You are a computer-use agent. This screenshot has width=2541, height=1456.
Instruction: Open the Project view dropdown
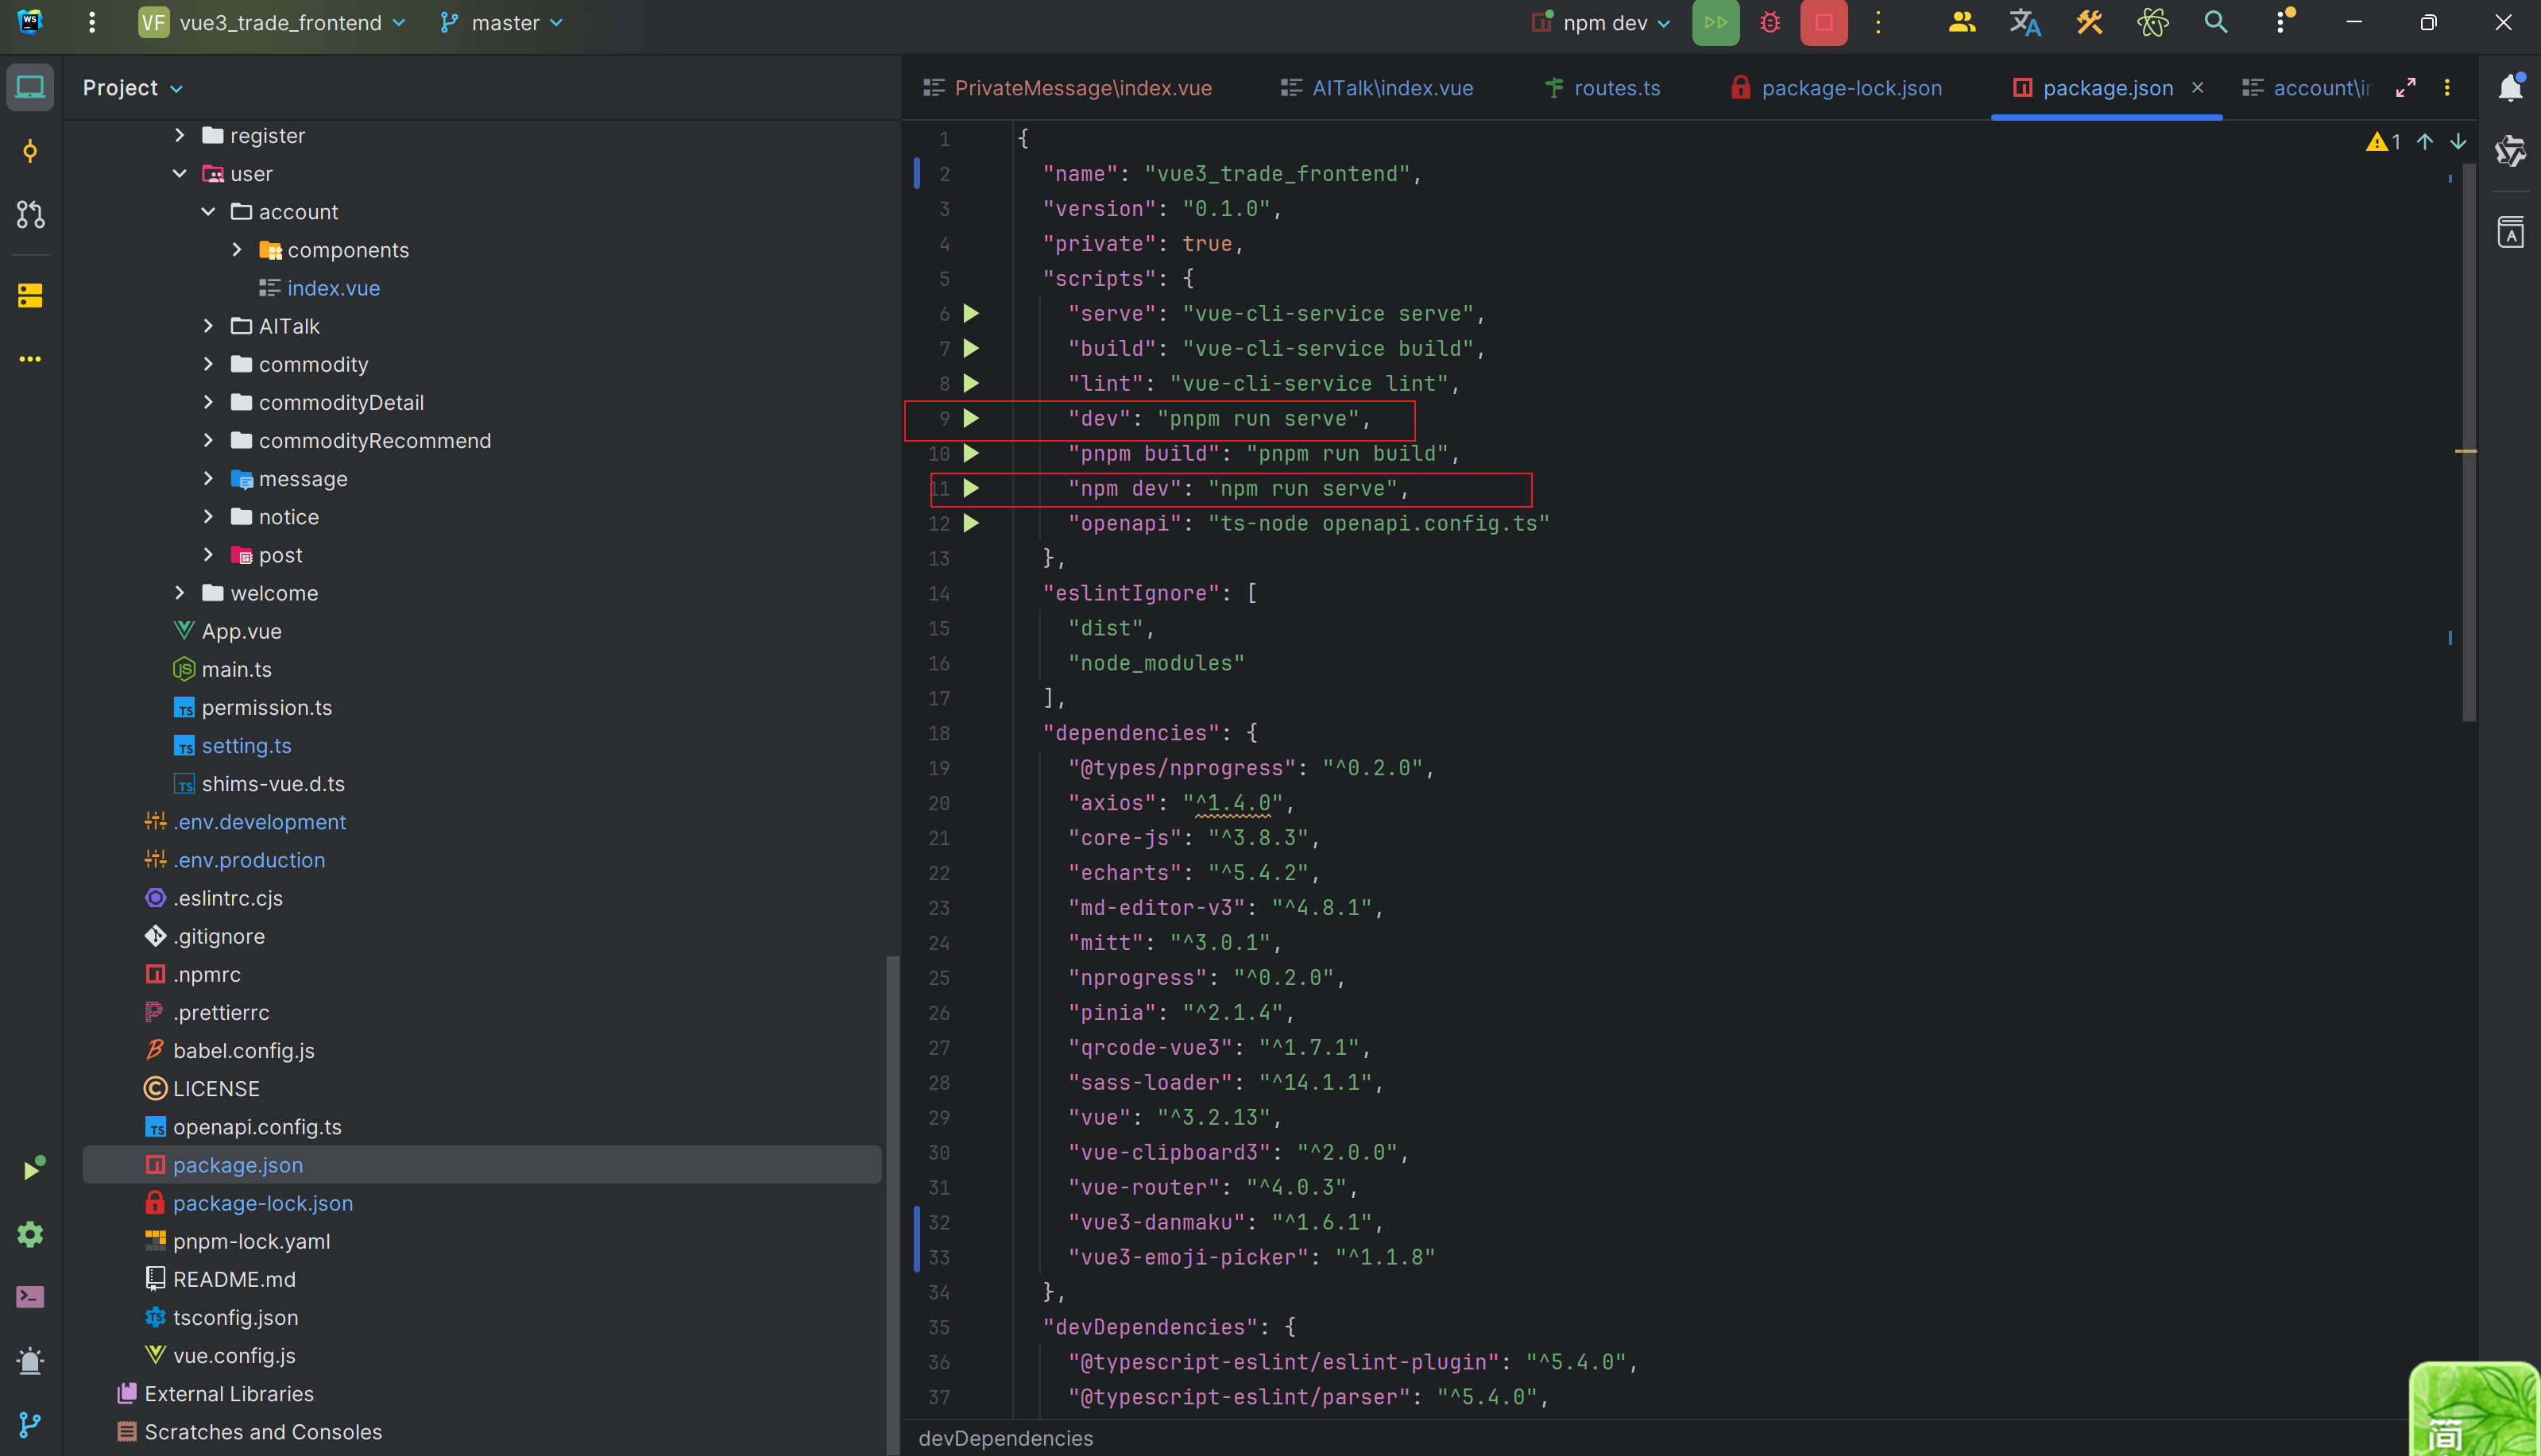coord(133,88)
